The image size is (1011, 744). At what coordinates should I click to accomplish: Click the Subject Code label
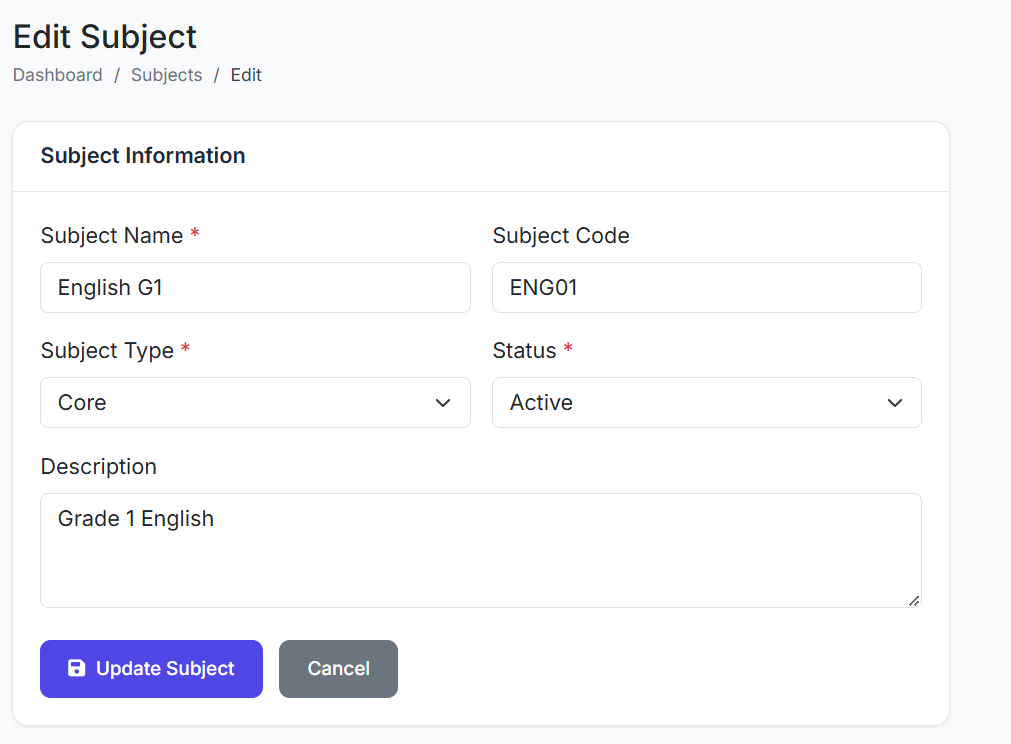[561, 235]
